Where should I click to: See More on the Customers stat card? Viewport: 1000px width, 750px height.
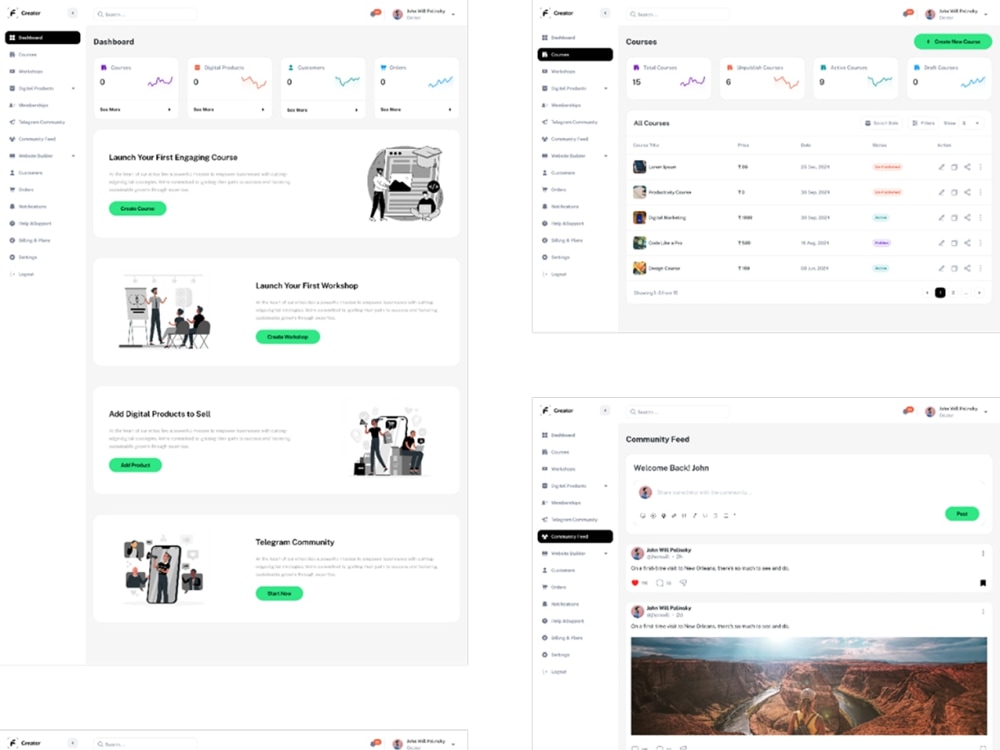pyautogui.click(x=323, y=110)
